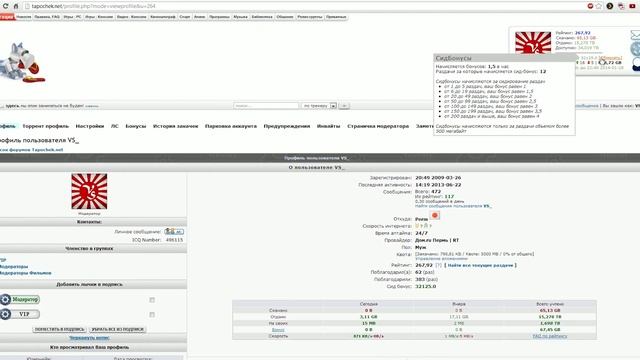Open Предупреждения tab
This screenshot has width=640, height=360.
click(287, 126)
